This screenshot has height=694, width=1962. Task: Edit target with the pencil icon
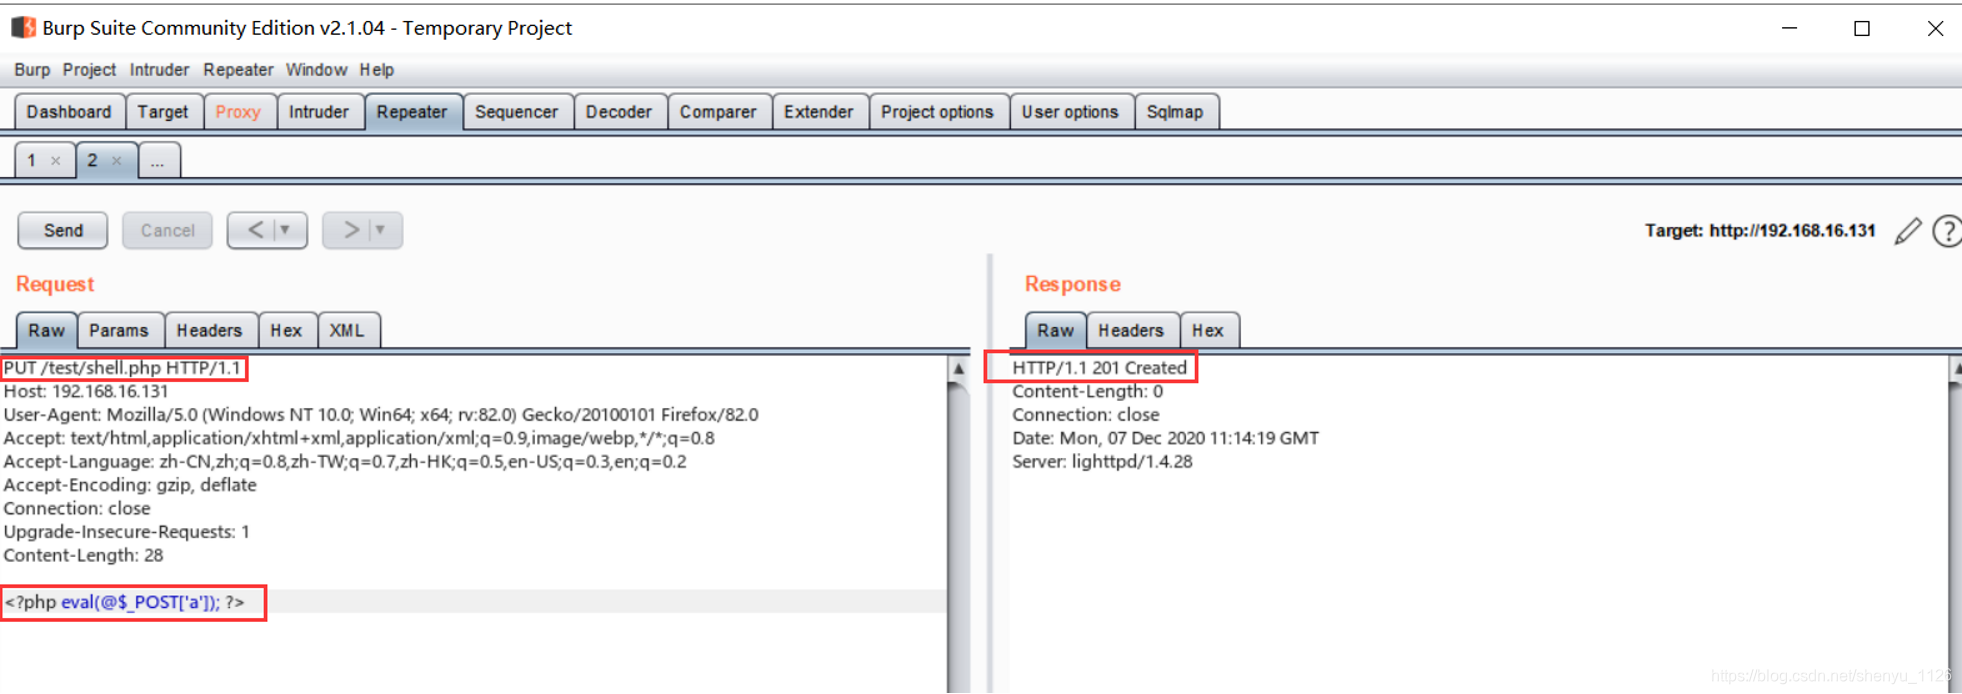tap(1908, 231)
